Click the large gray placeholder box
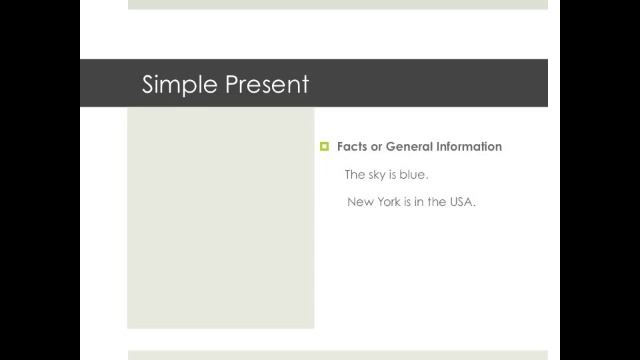 [x=221, y=218]
